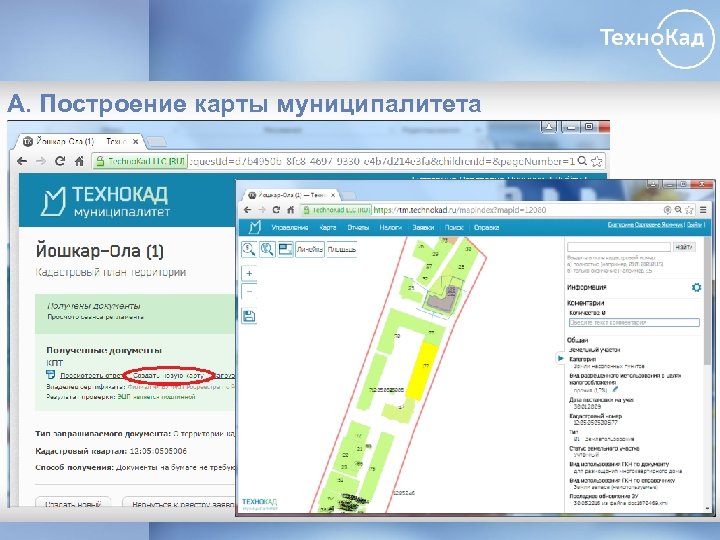Bookmark page star in front browser
This screenshot has height=540, width=720.
click(689, 210)
